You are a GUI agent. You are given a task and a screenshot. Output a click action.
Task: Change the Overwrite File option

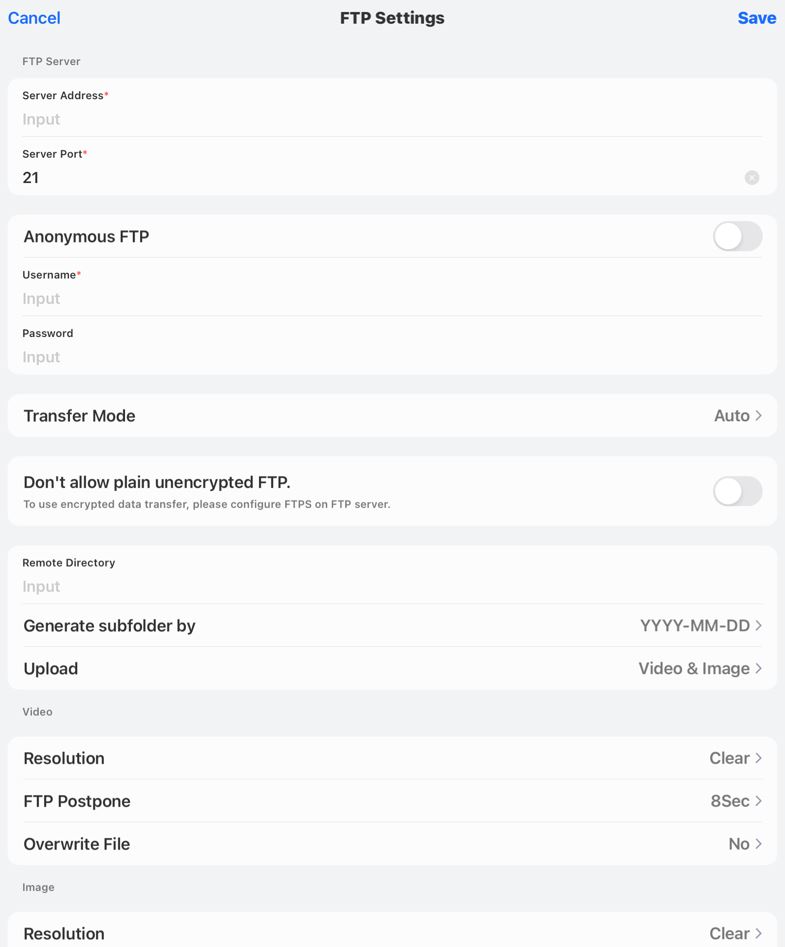pos(392,845)
